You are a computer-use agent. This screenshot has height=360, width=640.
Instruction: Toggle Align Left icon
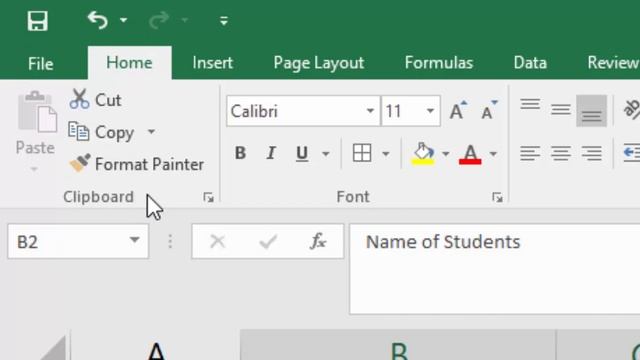tap(530, 153)
